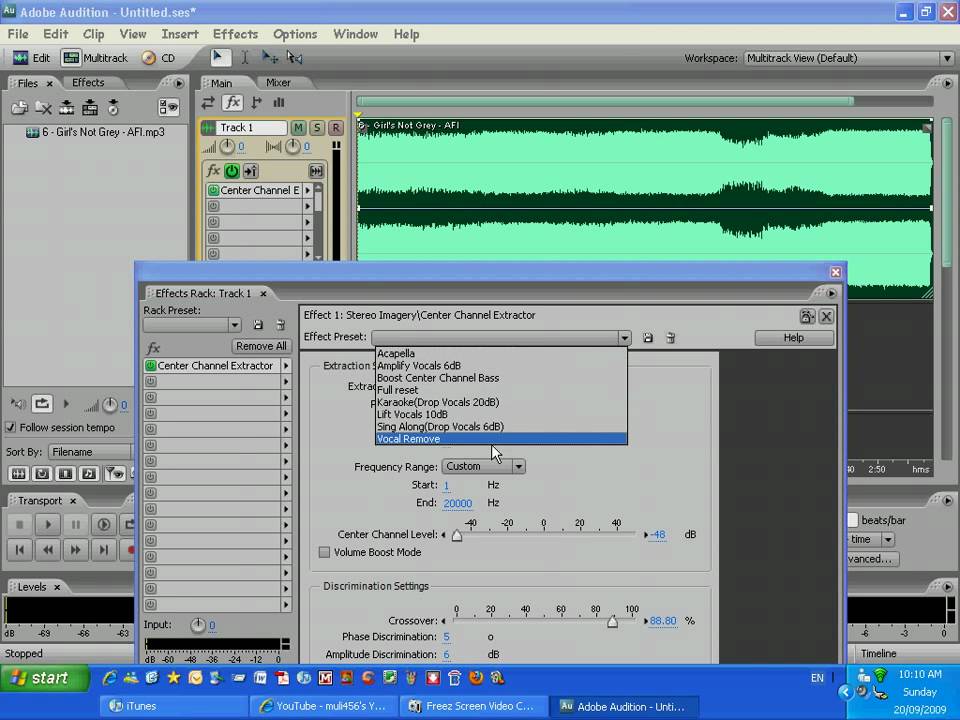Switch to the Mixer tab
Image resolution: width=960 pixels, height=720 pixels.
[x=278, y=83]
